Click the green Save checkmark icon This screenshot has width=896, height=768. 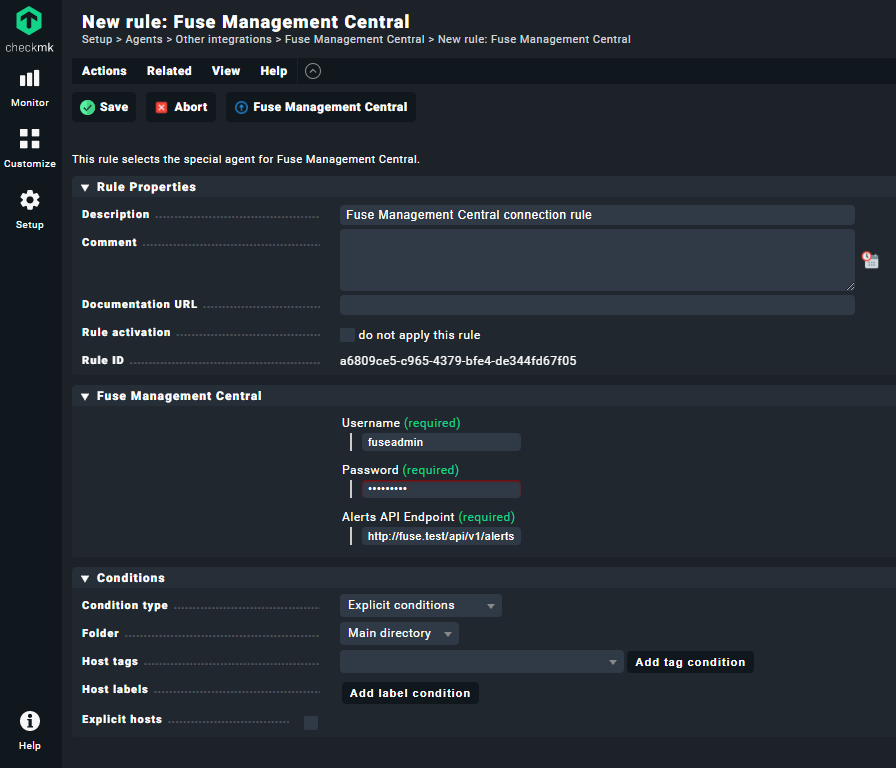pyautogui.click(x=87, y=107)
